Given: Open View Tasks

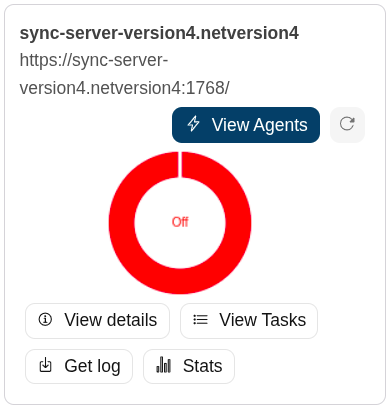Looking at the screenshot, I should (249, 321).
